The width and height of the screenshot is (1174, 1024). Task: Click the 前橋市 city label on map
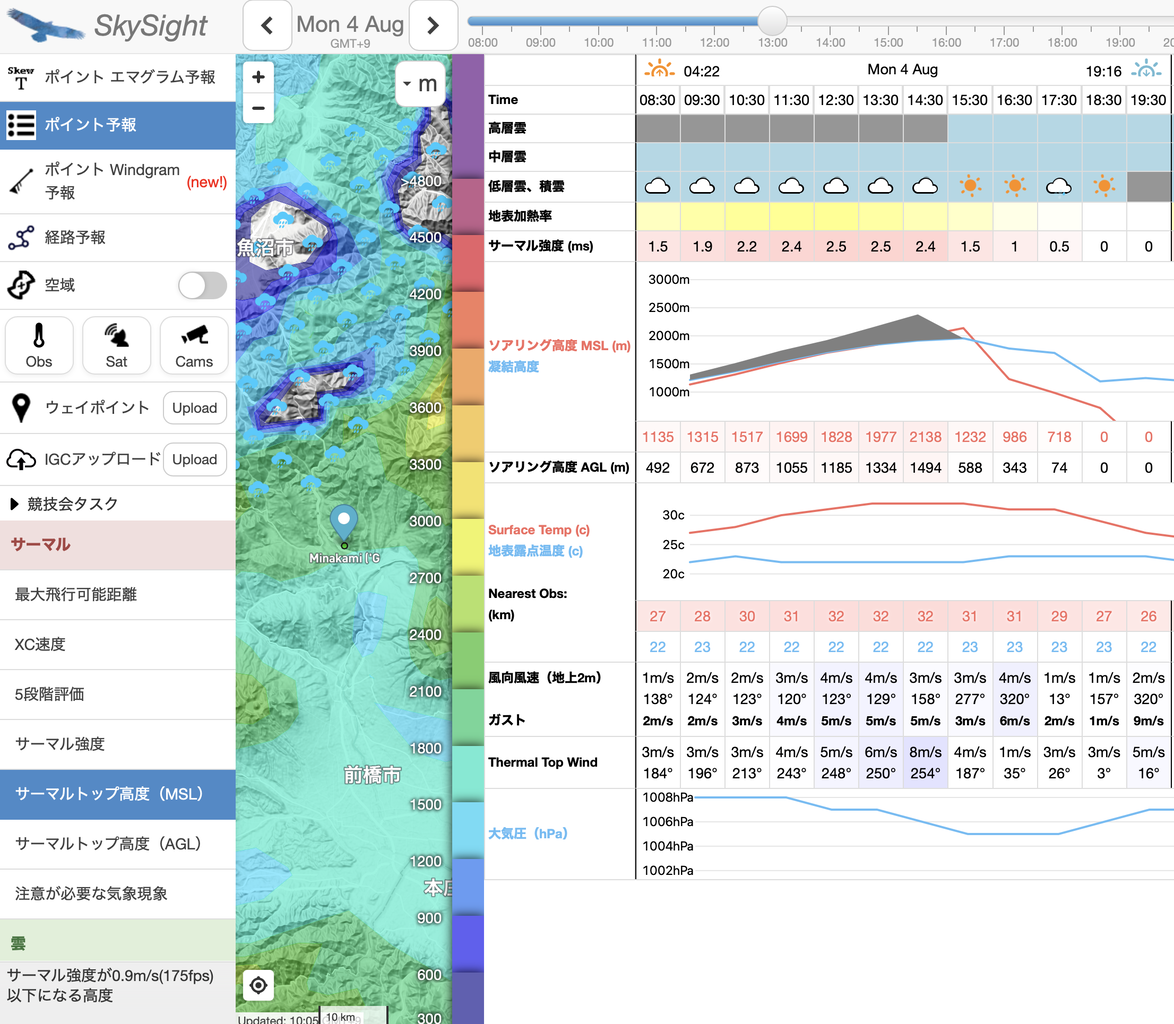click(x=372, y=775)
